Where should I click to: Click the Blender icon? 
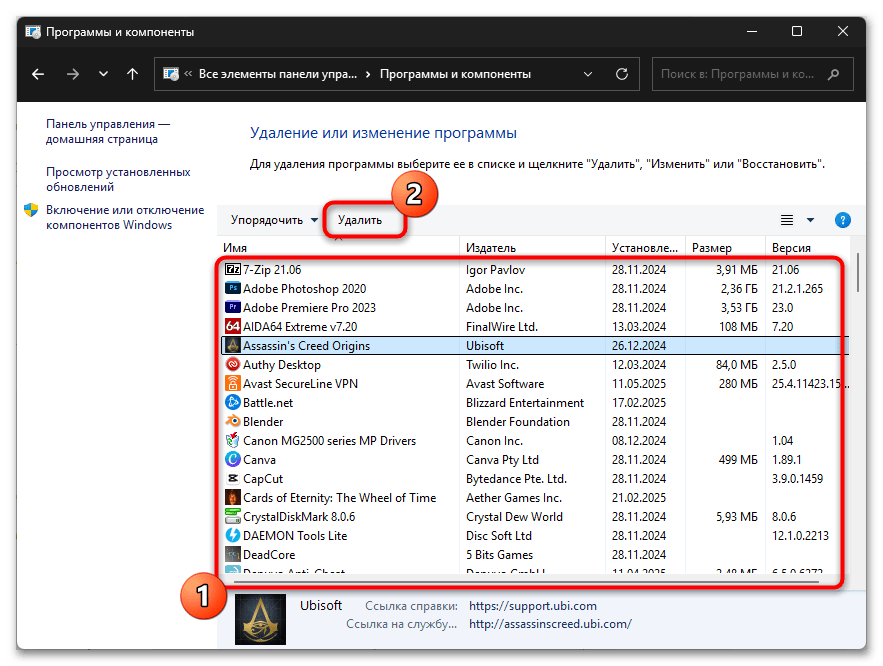233,422
